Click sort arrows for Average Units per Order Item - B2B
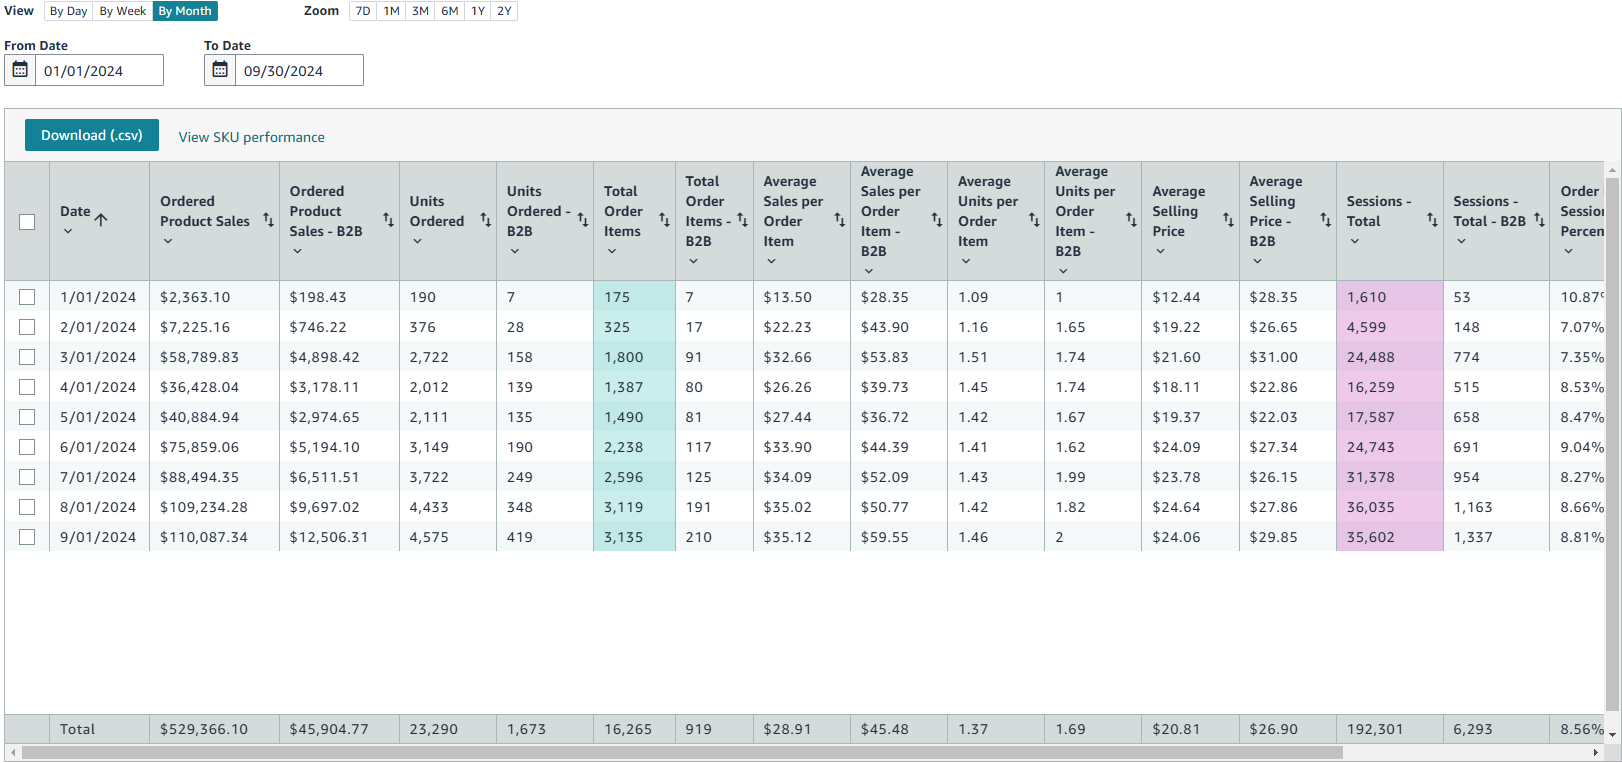This screenshot has height=763, width=1622. coord(1131,220)
